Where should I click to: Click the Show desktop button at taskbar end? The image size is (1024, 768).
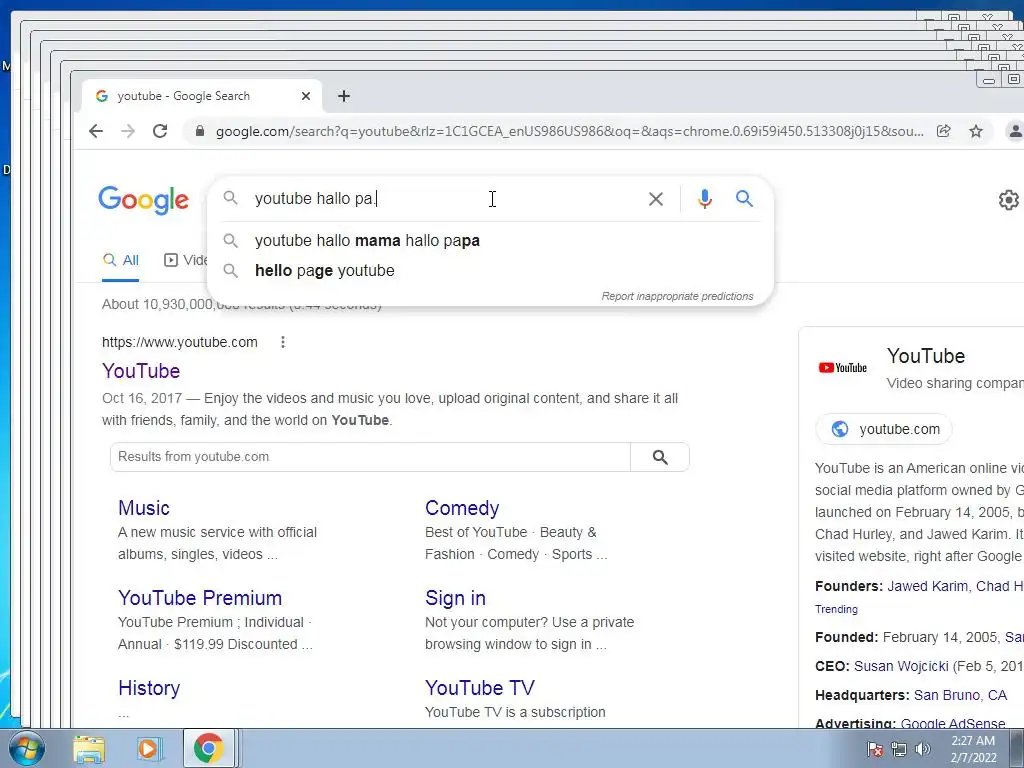(1018, 748)
